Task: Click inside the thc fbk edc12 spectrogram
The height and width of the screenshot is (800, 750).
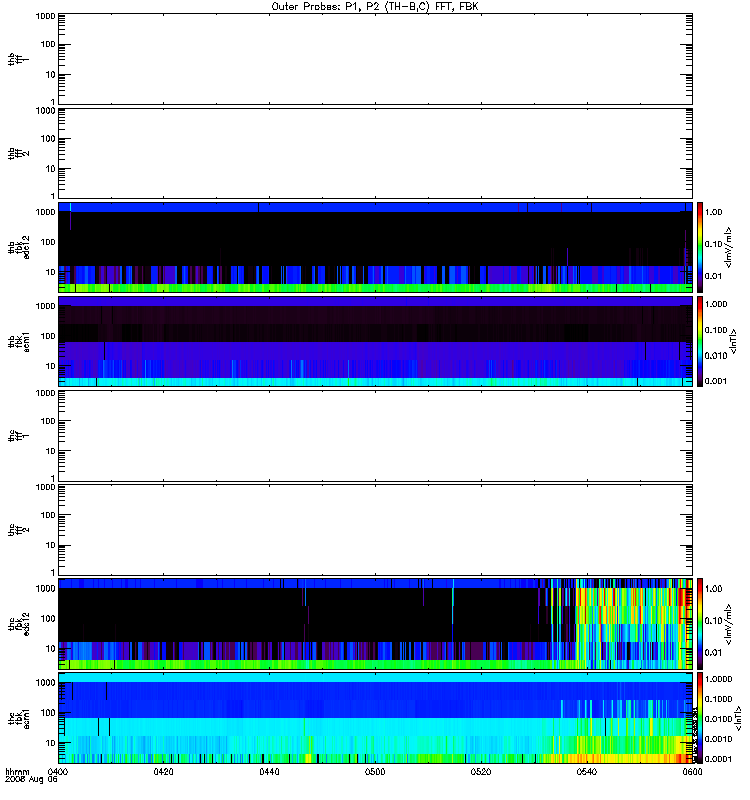Action: coord(375,623)
